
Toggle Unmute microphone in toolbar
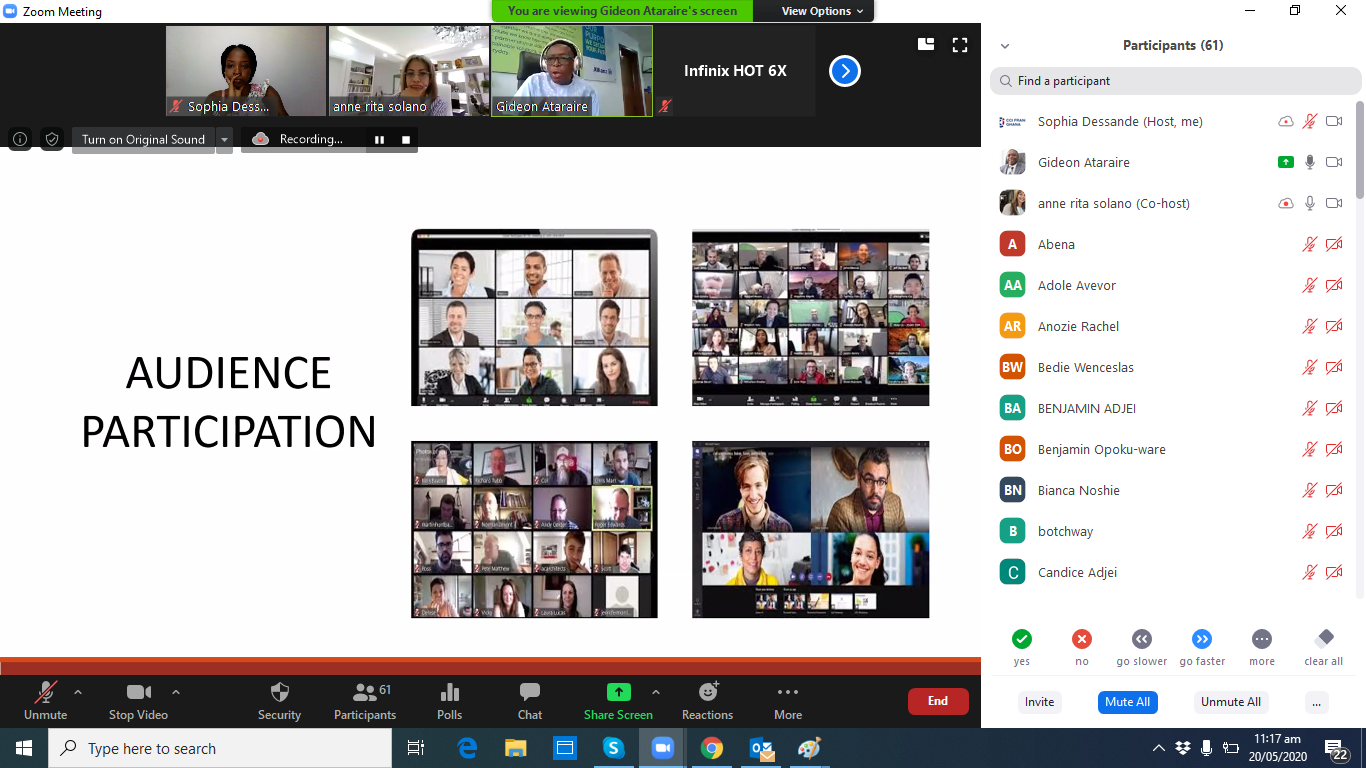point(46,692)
